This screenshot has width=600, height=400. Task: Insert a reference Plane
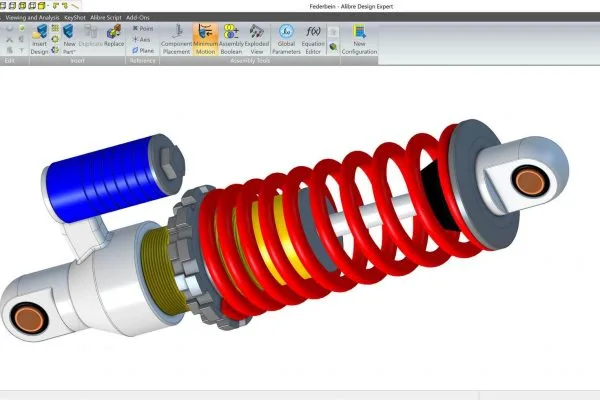coord(143,50)
